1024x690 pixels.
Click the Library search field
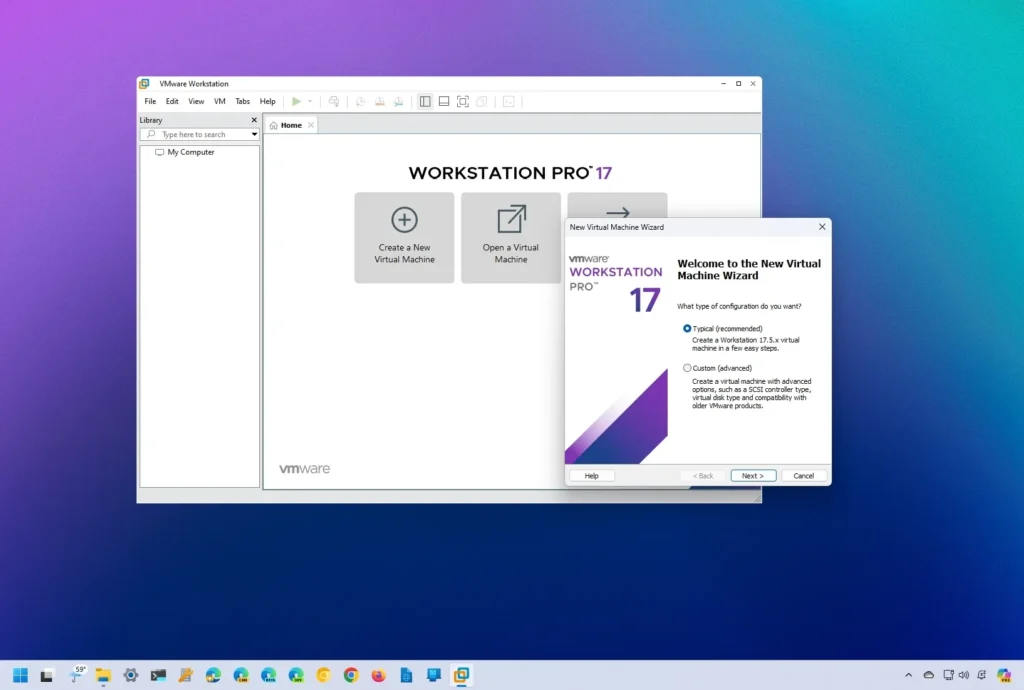(200, 134)
